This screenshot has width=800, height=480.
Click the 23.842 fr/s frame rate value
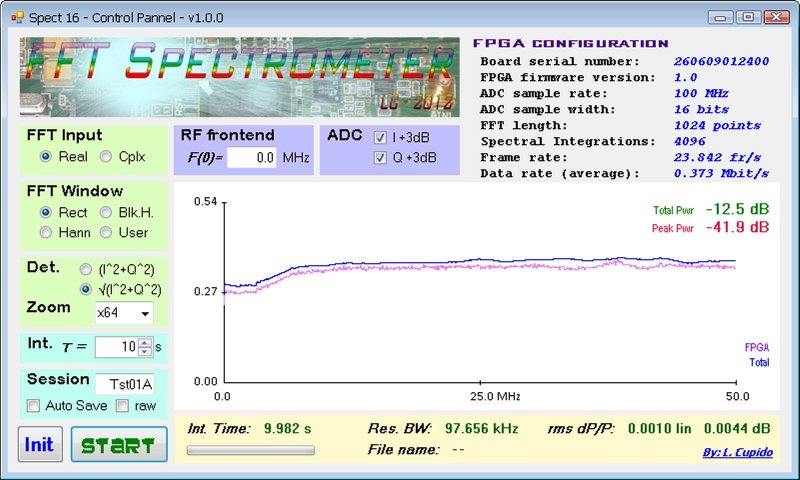tap(717, 158)
